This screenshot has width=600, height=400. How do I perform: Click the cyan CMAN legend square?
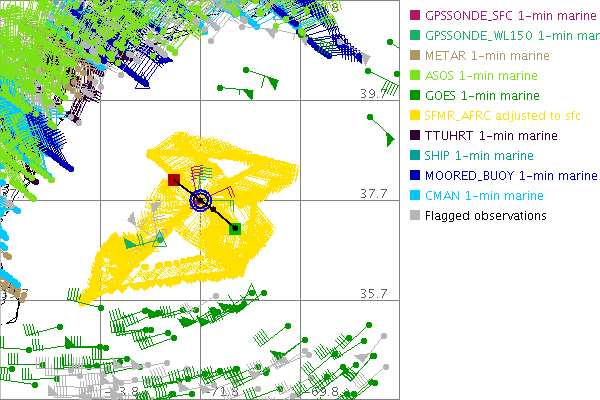[x=415, y=195]
